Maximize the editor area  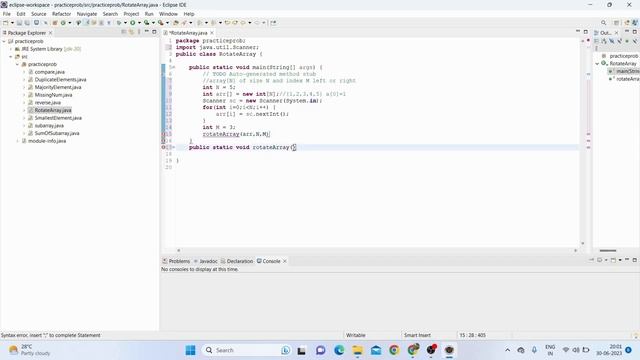(x=586, y=32)
